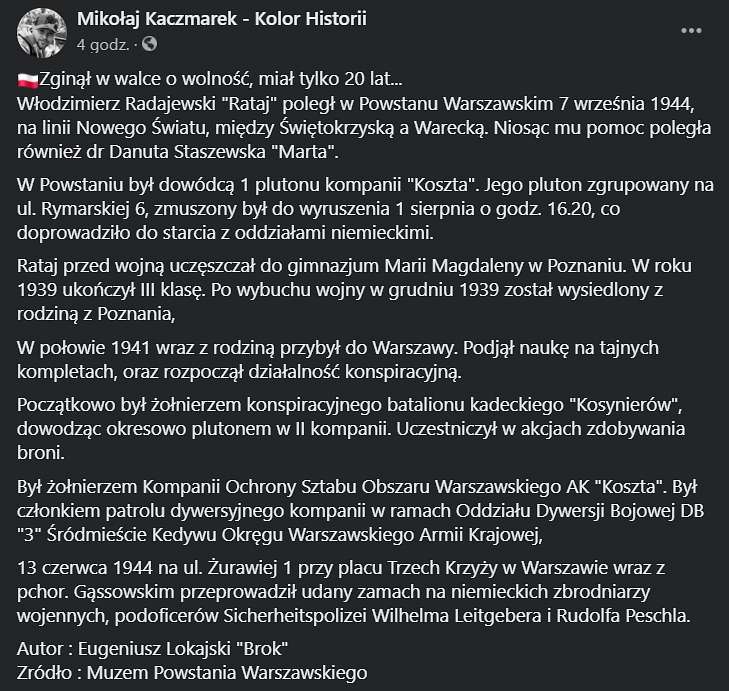Click the Polish flag emoji in post
Image resolution: width=729 pixels, height=691 pixels.
[x=27, y=80]
